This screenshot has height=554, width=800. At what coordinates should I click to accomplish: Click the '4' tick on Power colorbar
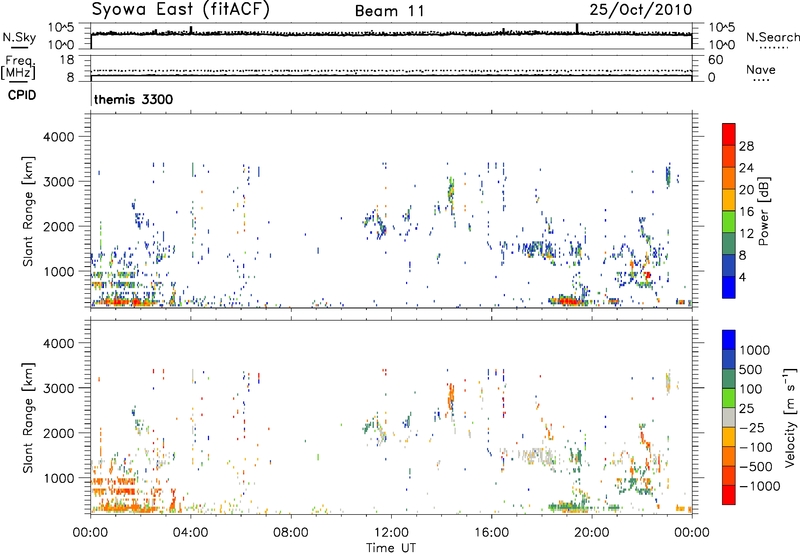[x=742, y=277]
